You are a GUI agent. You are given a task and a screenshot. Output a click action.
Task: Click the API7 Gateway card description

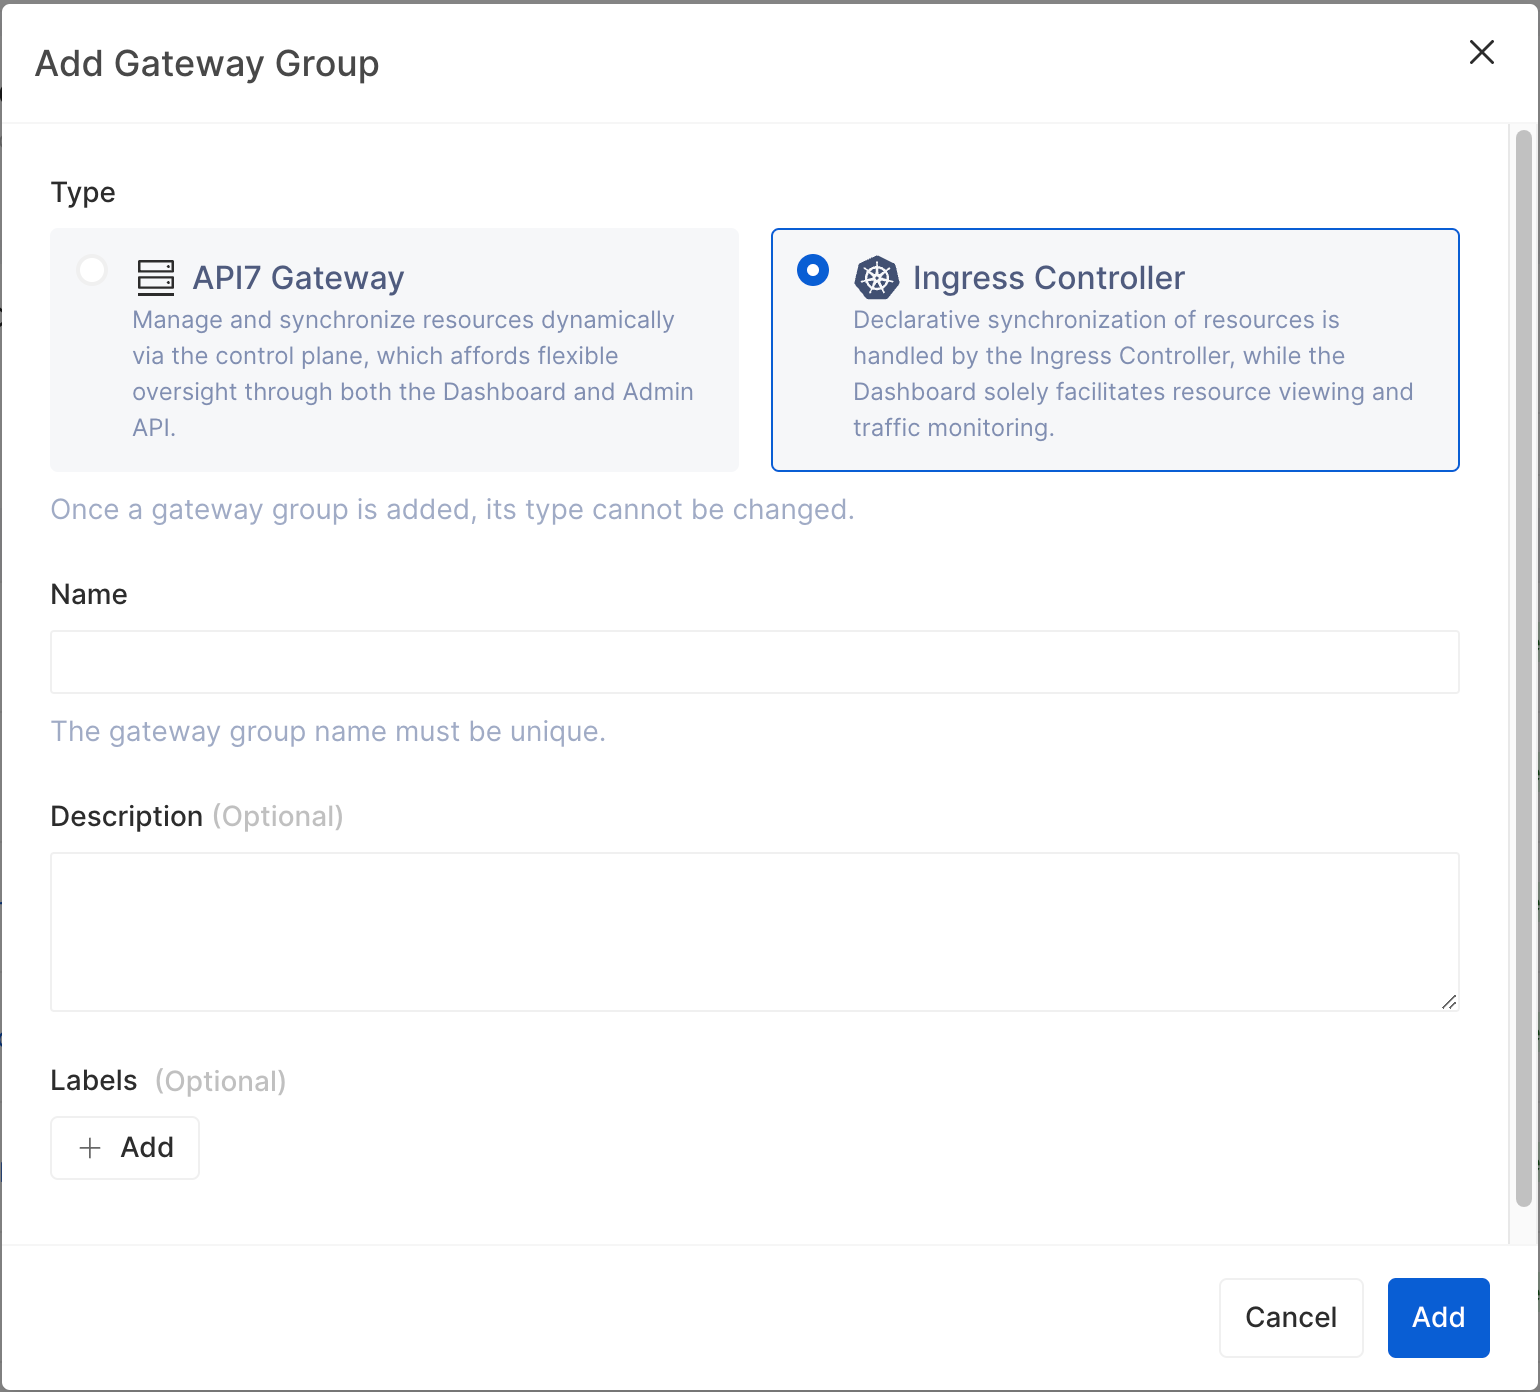pyautogui.click(x=413, y=374)
